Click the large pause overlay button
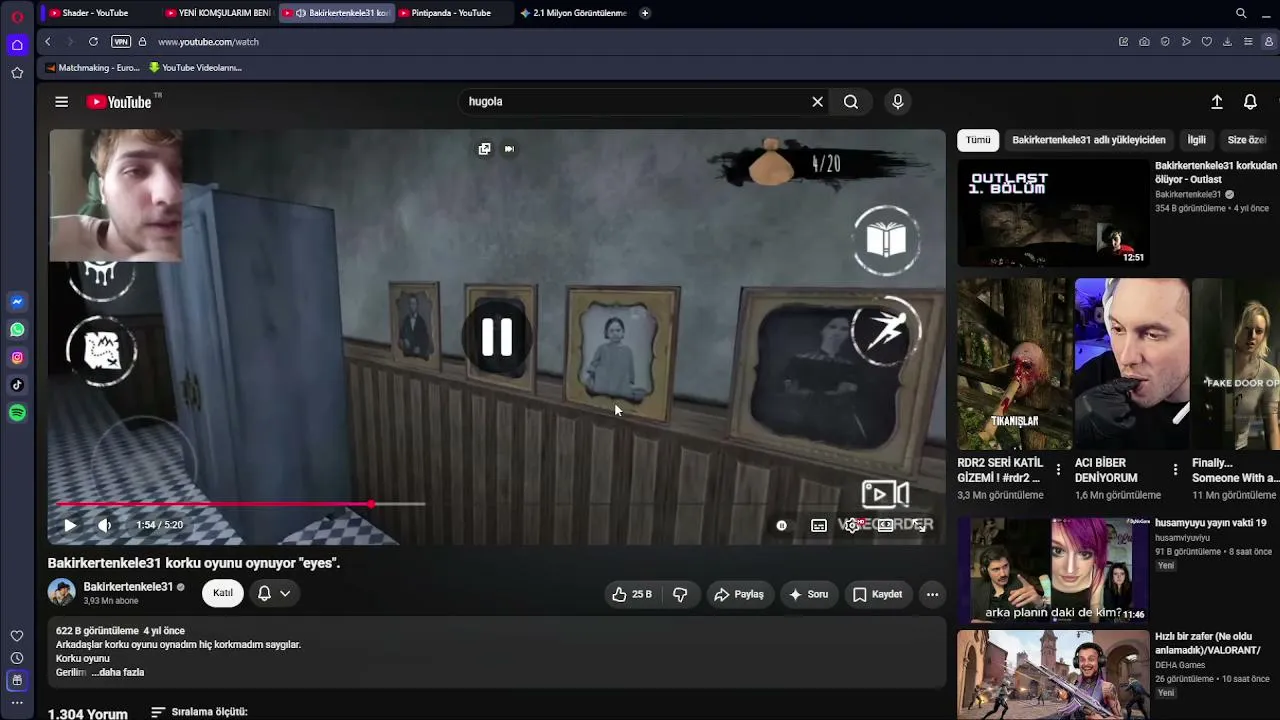This screenshot has height=720, width=1280. coord(497,337)
